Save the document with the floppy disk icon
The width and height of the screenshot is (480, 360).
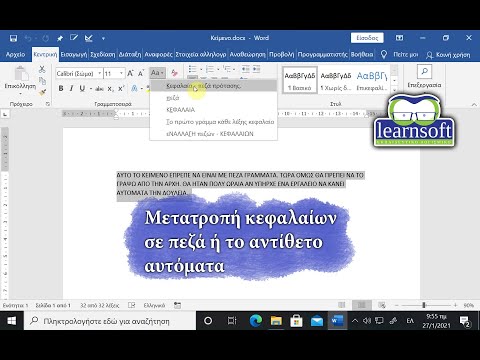click(x=13, y=38)
